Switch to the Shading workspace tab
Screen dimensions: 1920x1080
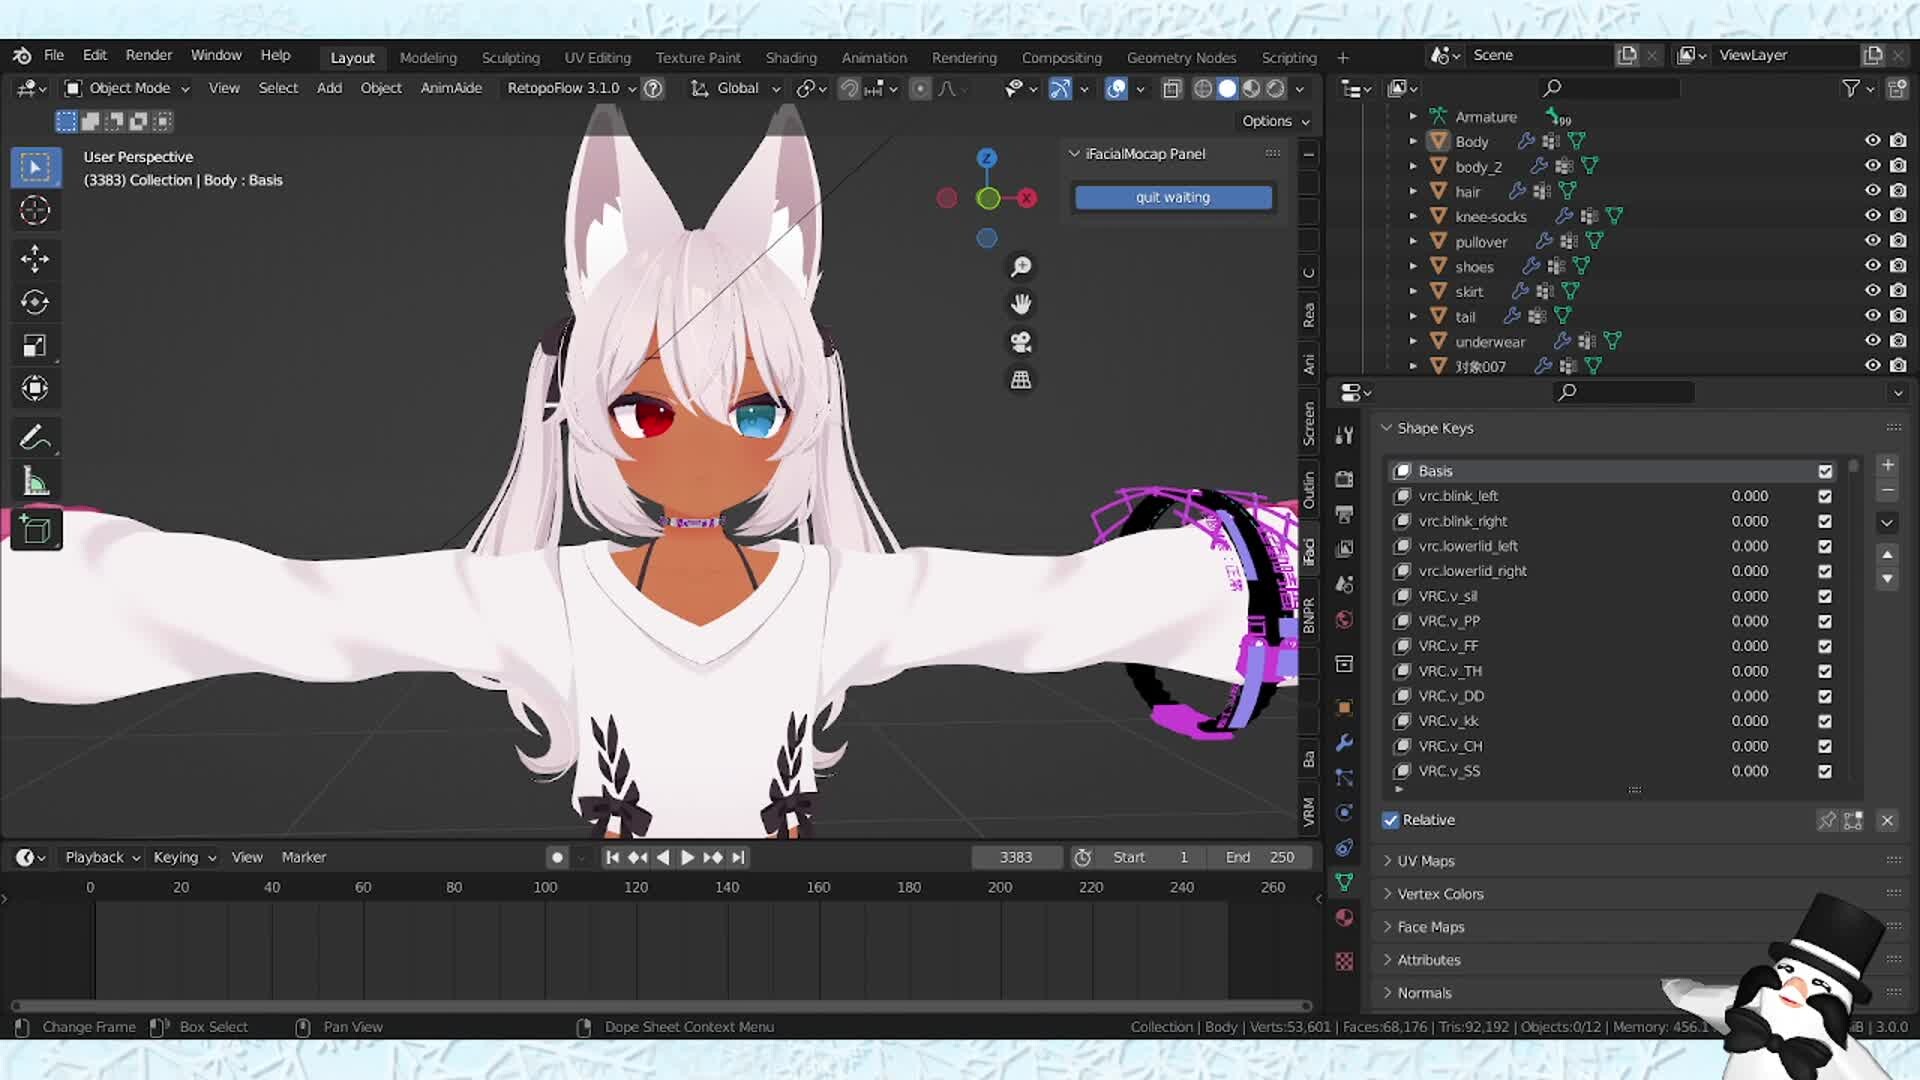click(x=791, y=57)
